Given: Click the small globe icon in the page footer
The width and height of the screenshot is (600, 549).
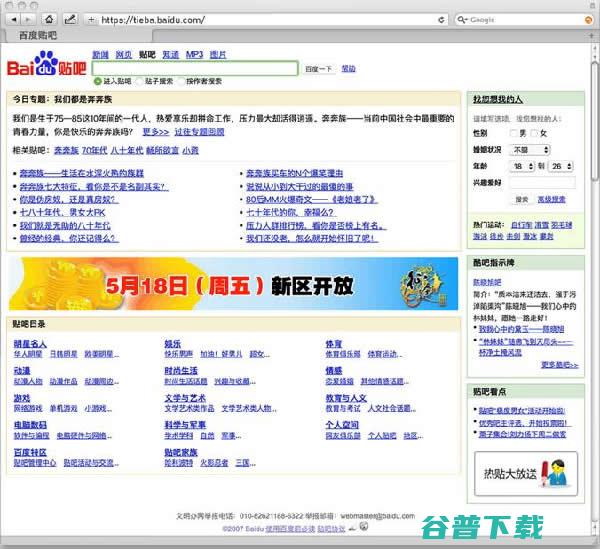Looking at the screenshot, I should tap(364, 526).
